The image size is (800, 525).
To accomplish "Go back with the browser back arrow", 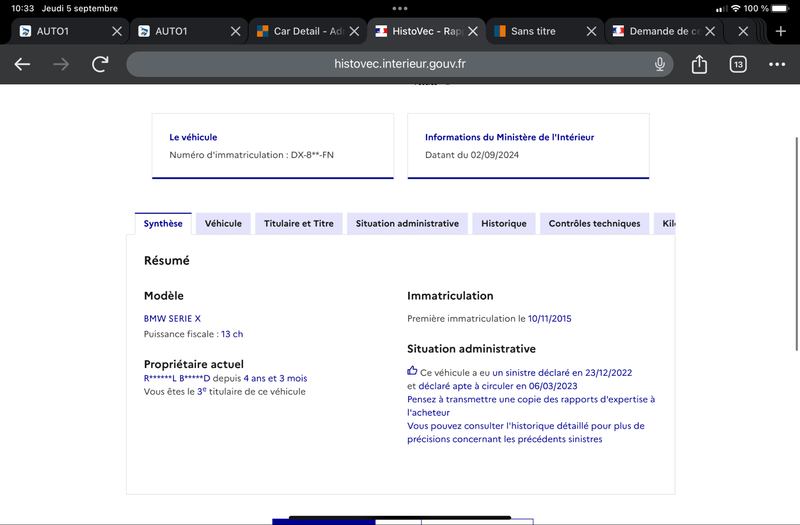I will [22, 64].
